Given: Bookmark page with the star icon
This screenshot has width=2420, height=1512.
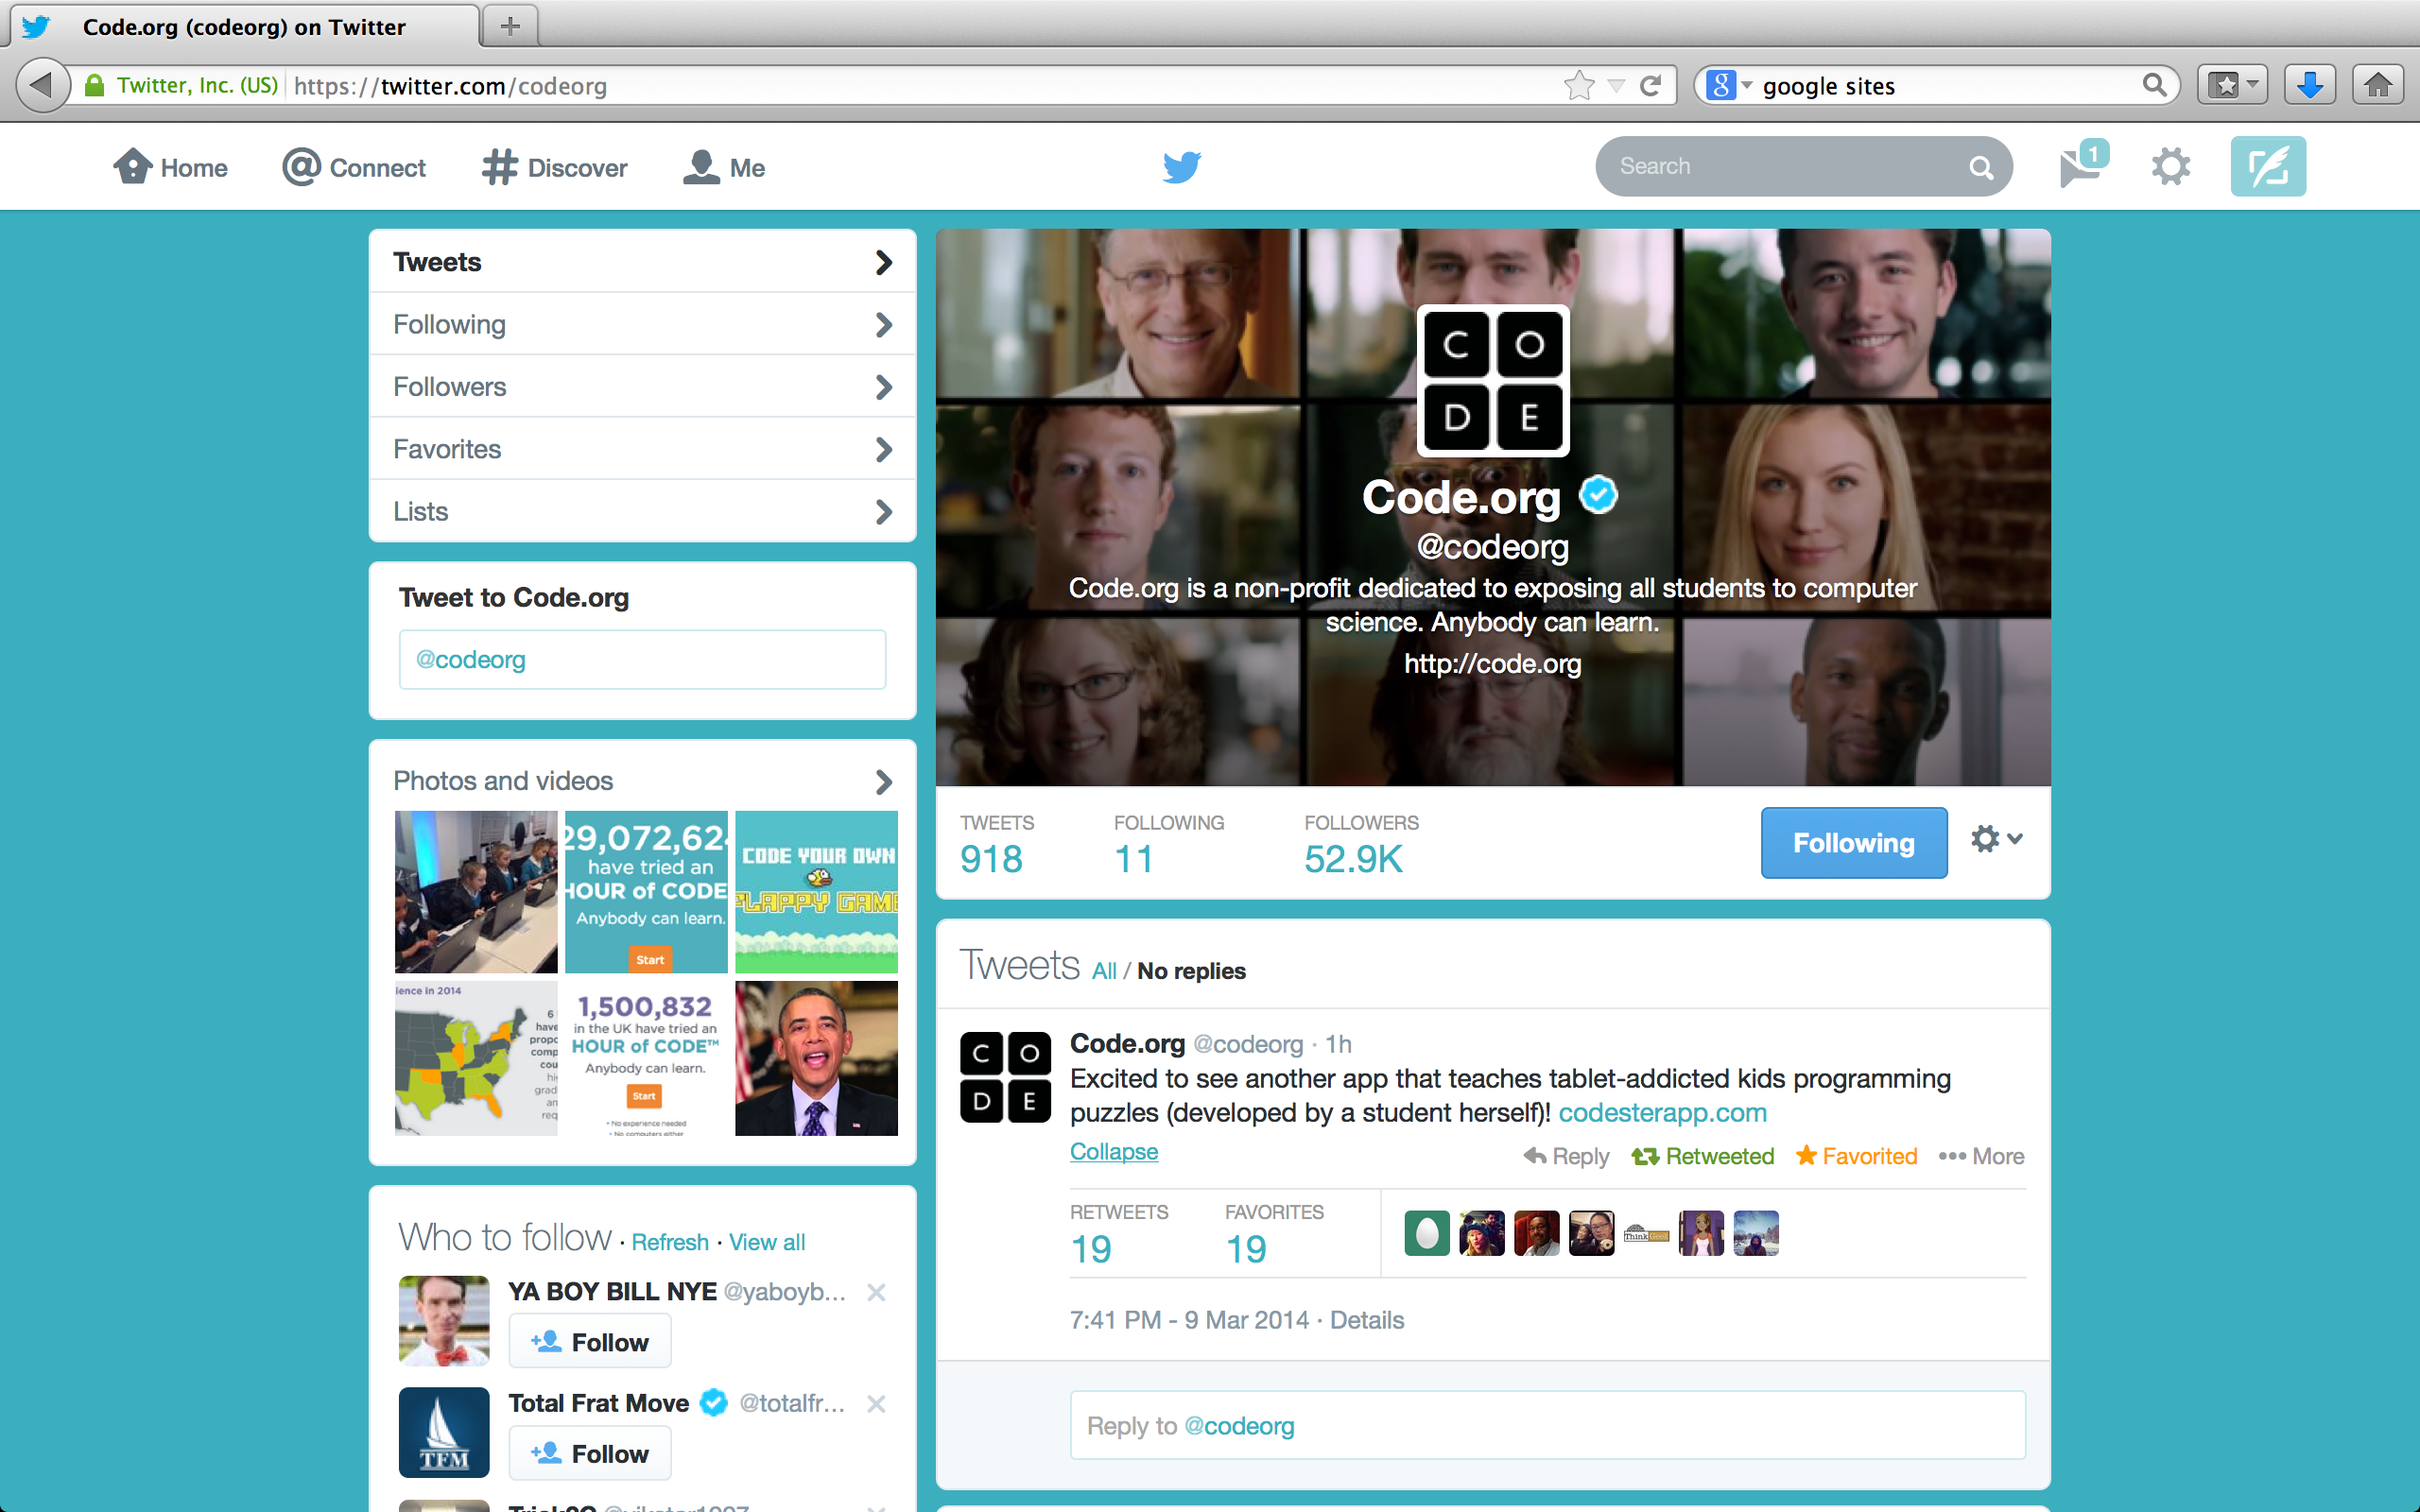Looking at the screenshot, I should (1579, 86).
